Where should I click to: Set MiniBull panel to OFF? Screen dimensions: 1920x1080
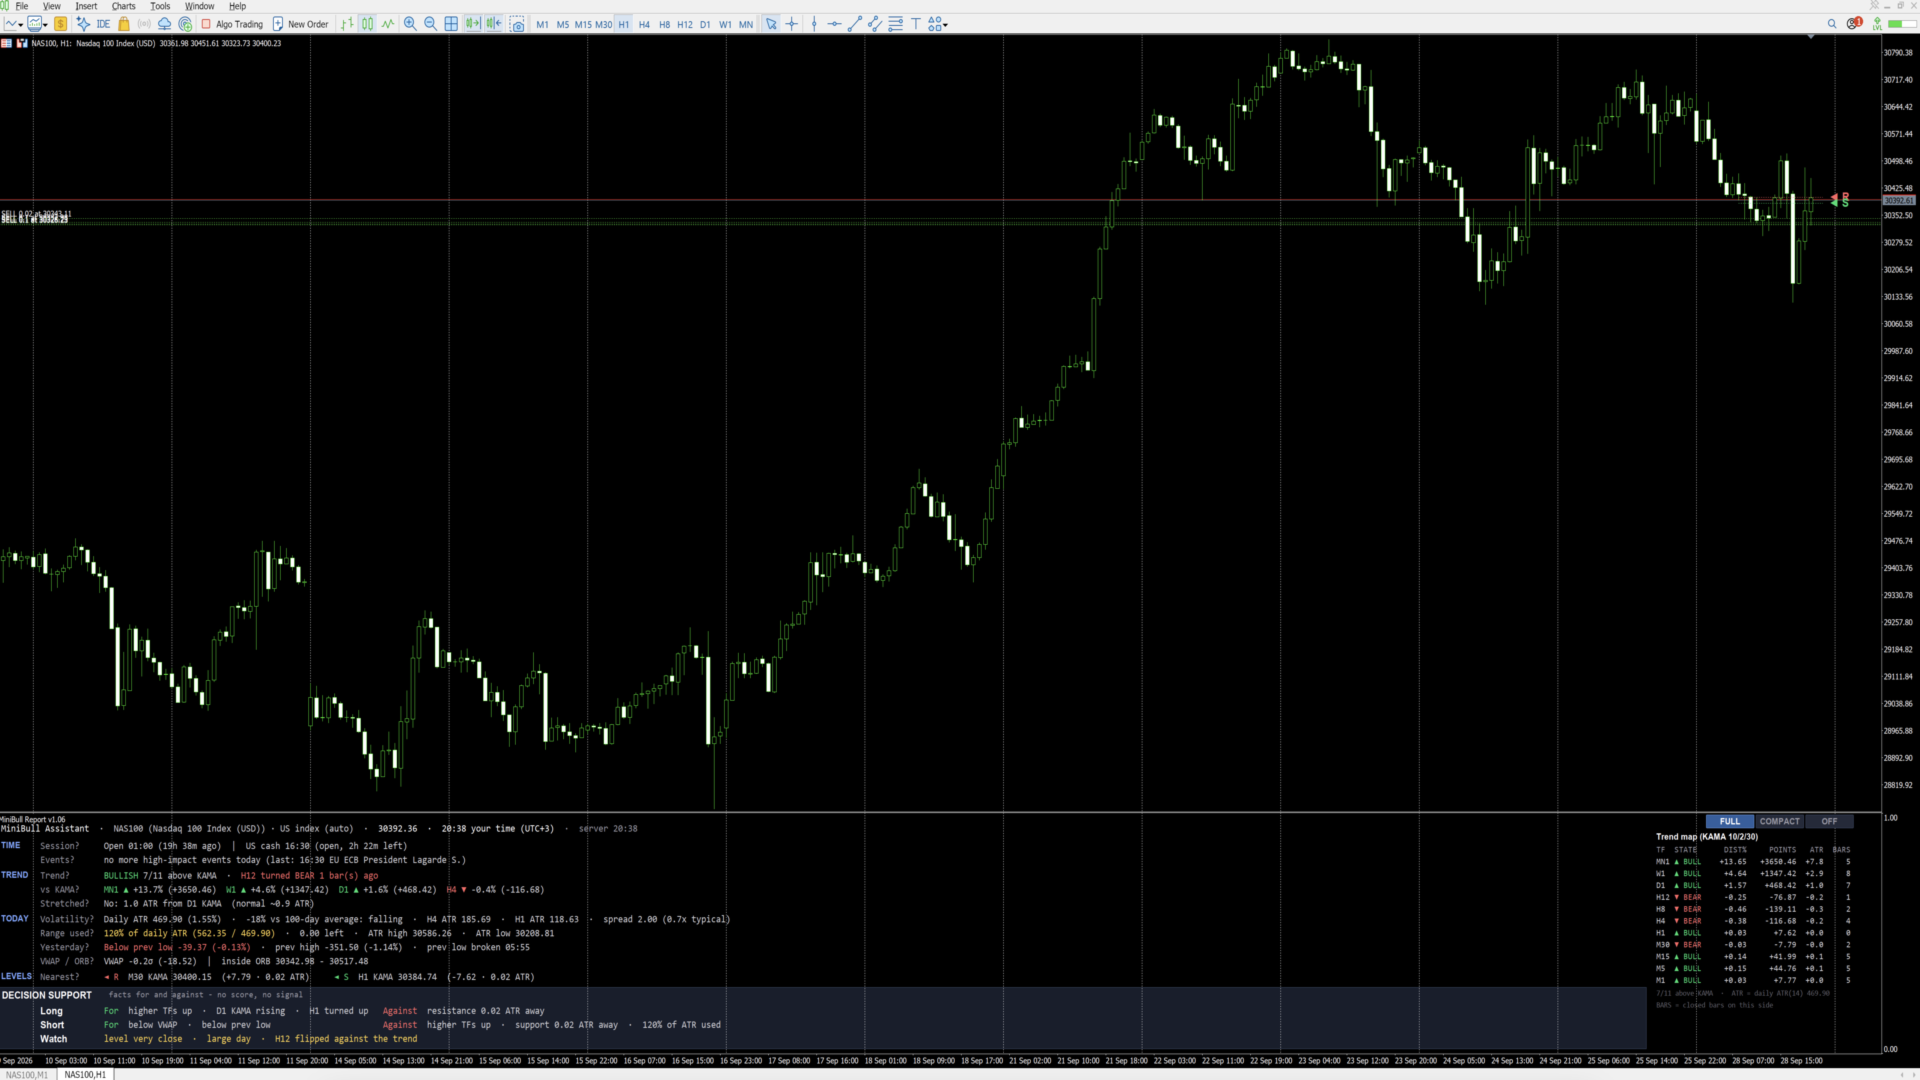[x=1829, y=821]
